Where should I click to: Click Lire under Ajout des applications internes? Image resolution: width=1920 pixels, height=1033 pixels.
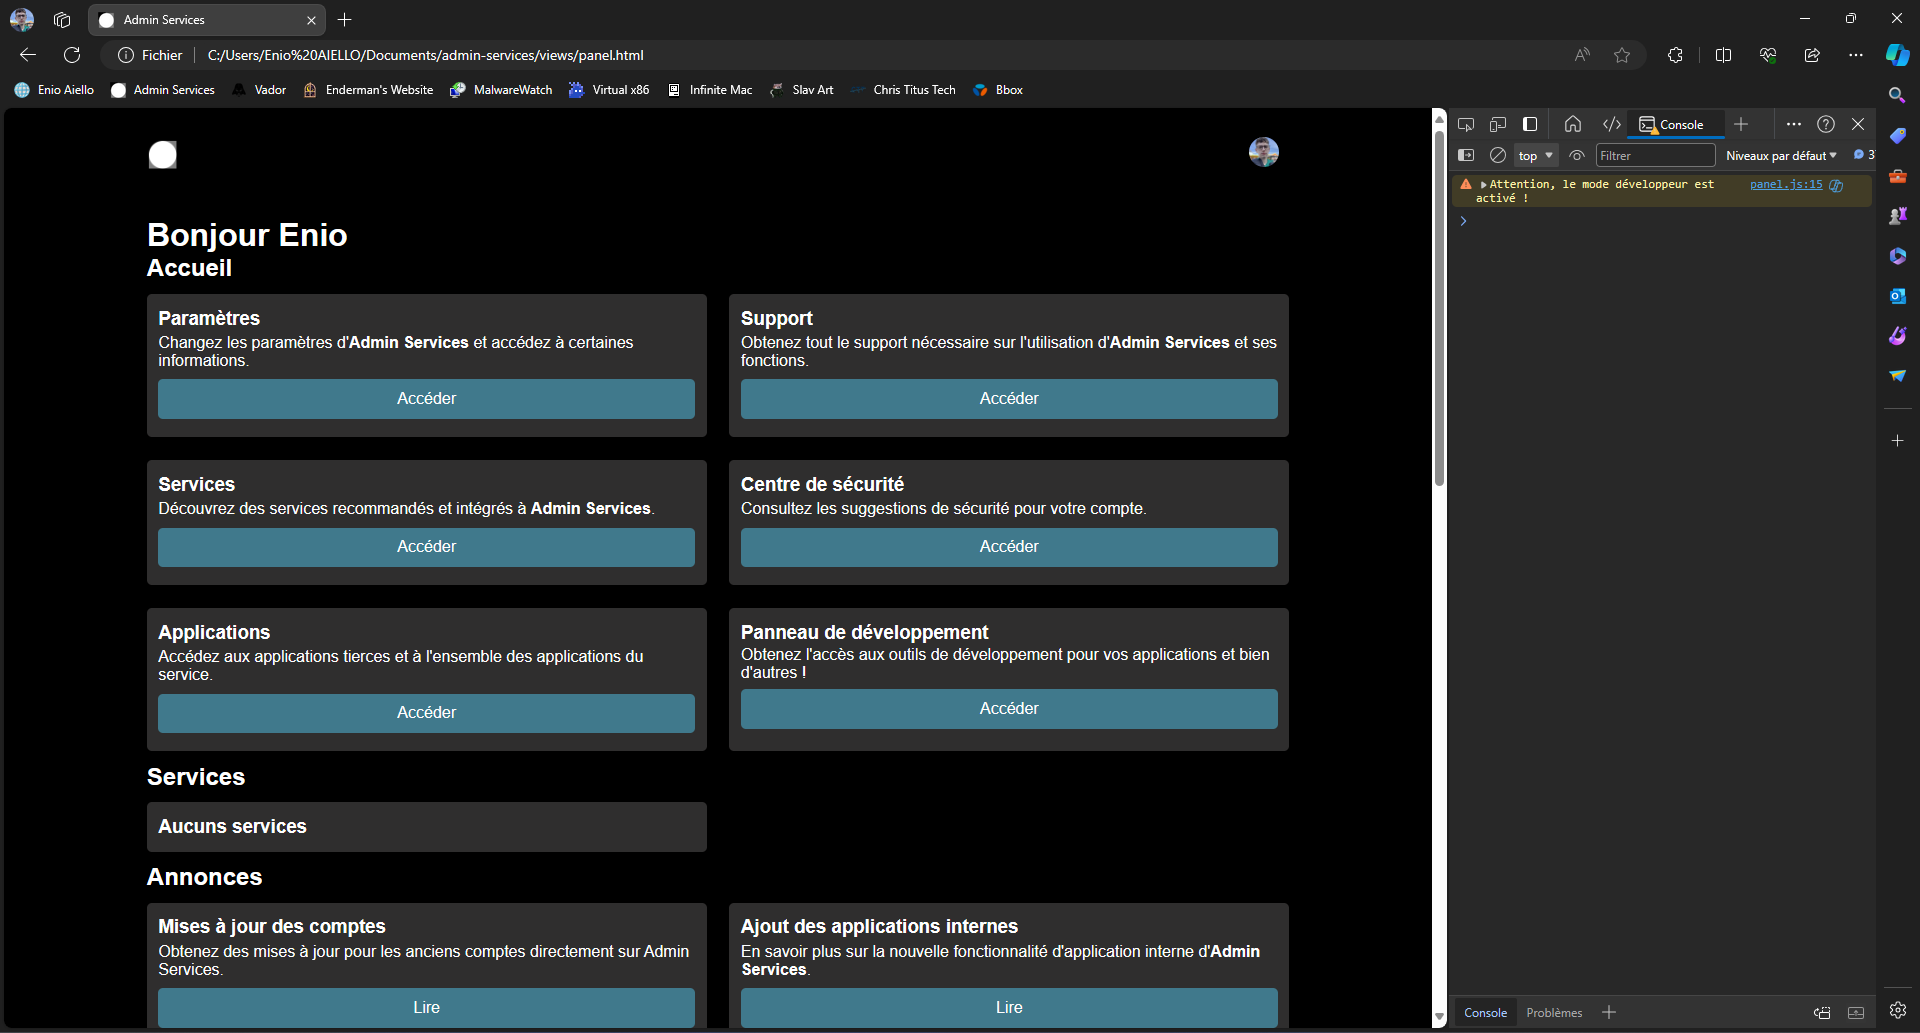[x=1009, y=1007]
